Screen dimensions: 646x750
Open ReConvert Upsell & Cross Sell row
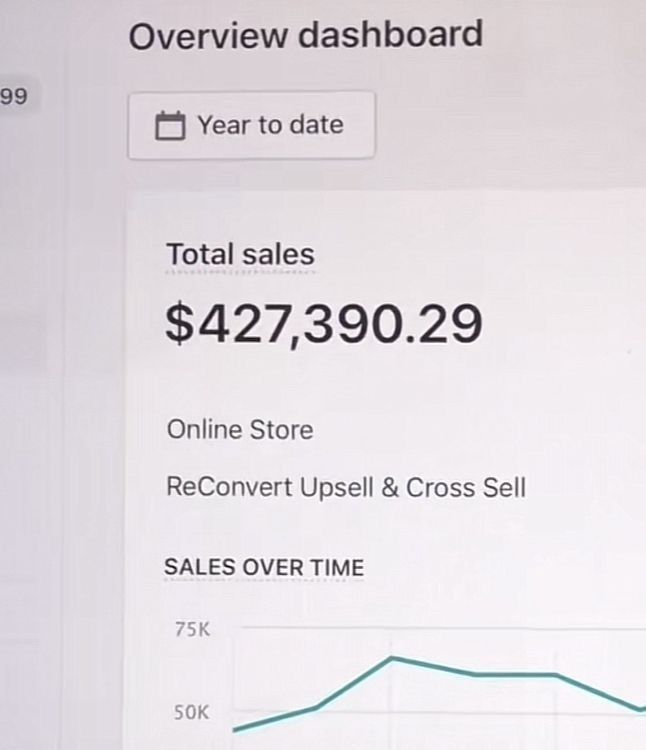click(346, 488)
